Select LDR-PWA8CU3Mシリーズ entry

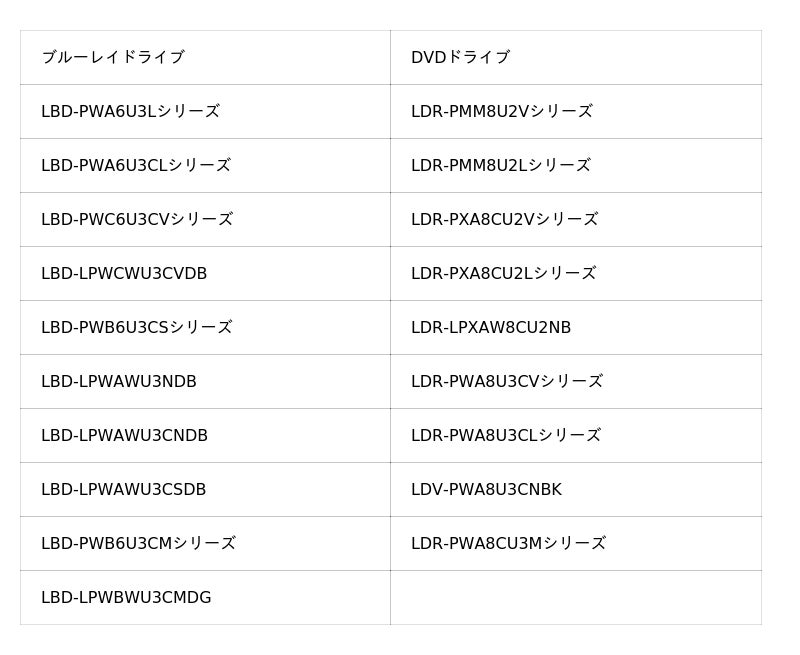click(x=576, y=543)
